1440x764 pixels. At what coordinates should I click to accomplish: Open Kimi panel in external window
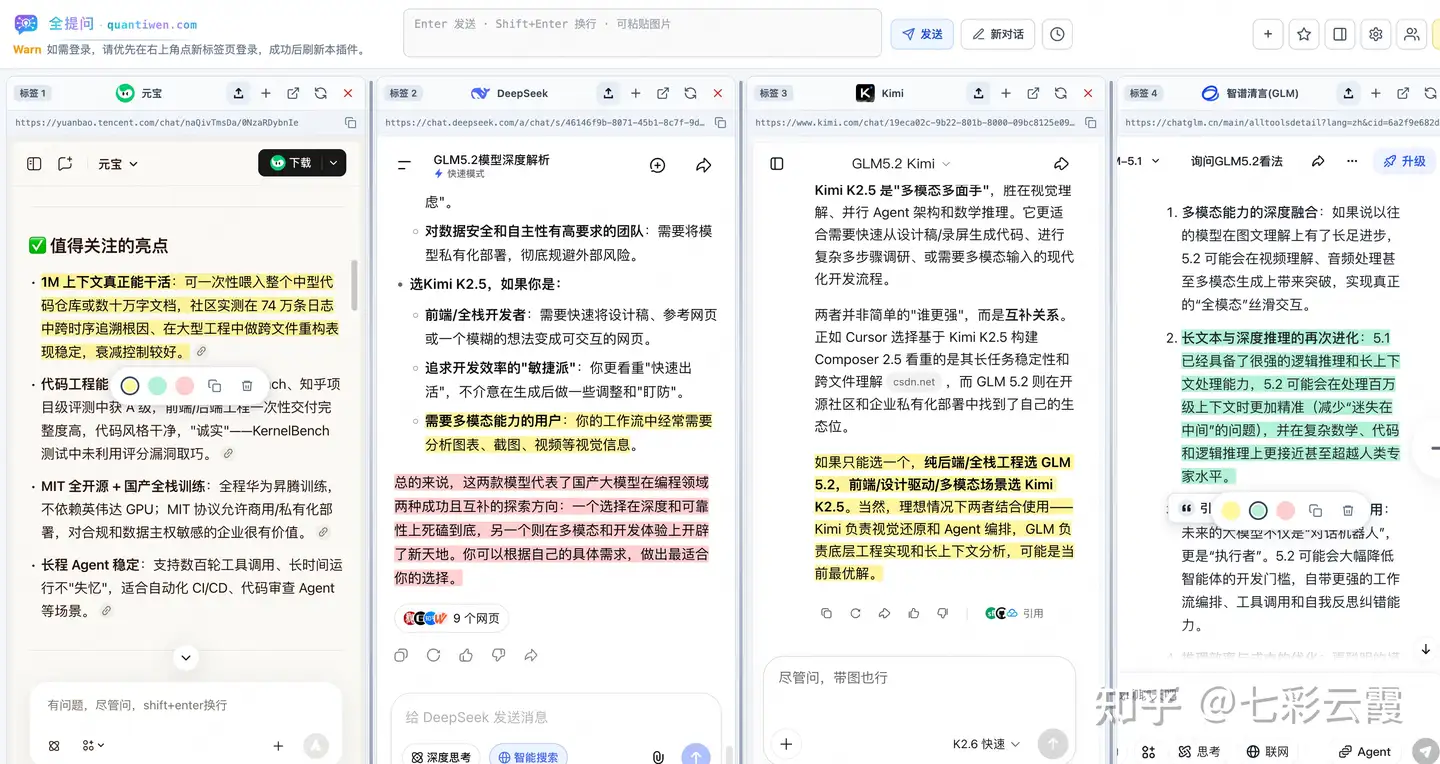pyautogui.click(x=1033, y=93)
